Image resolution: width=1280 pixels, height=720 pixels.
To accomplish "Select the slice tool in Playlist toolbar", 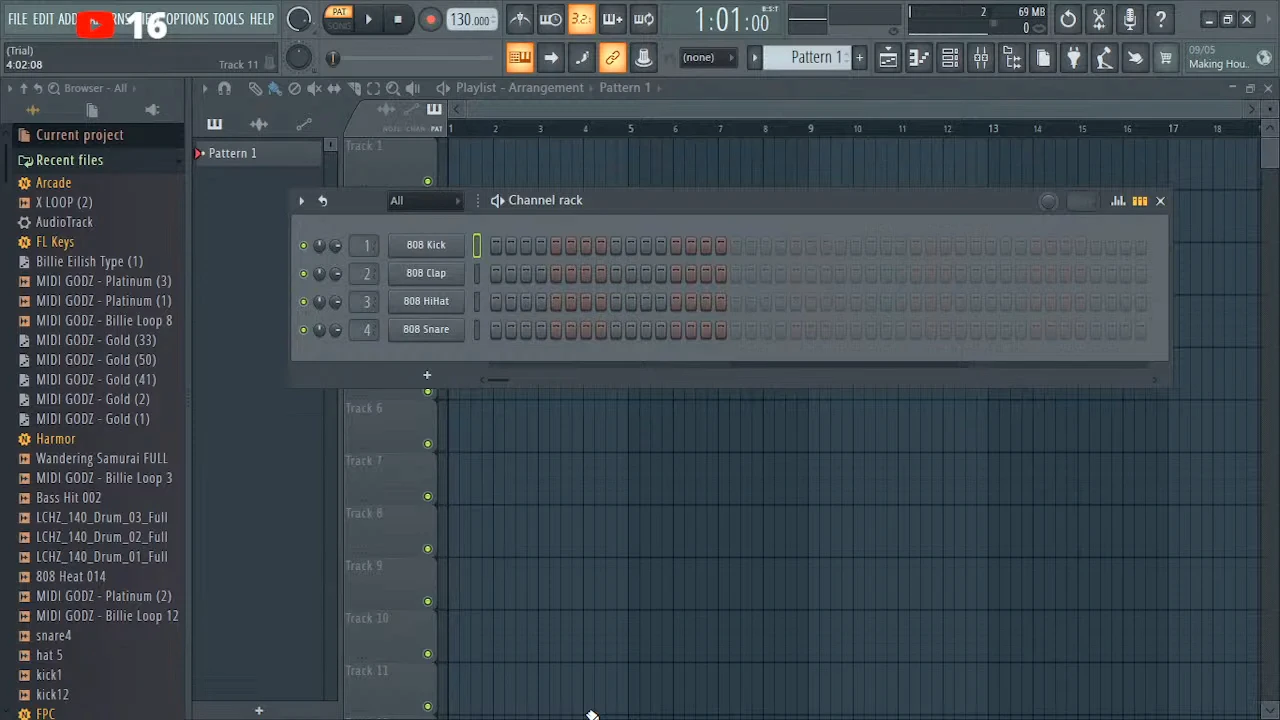I will 354,88.
